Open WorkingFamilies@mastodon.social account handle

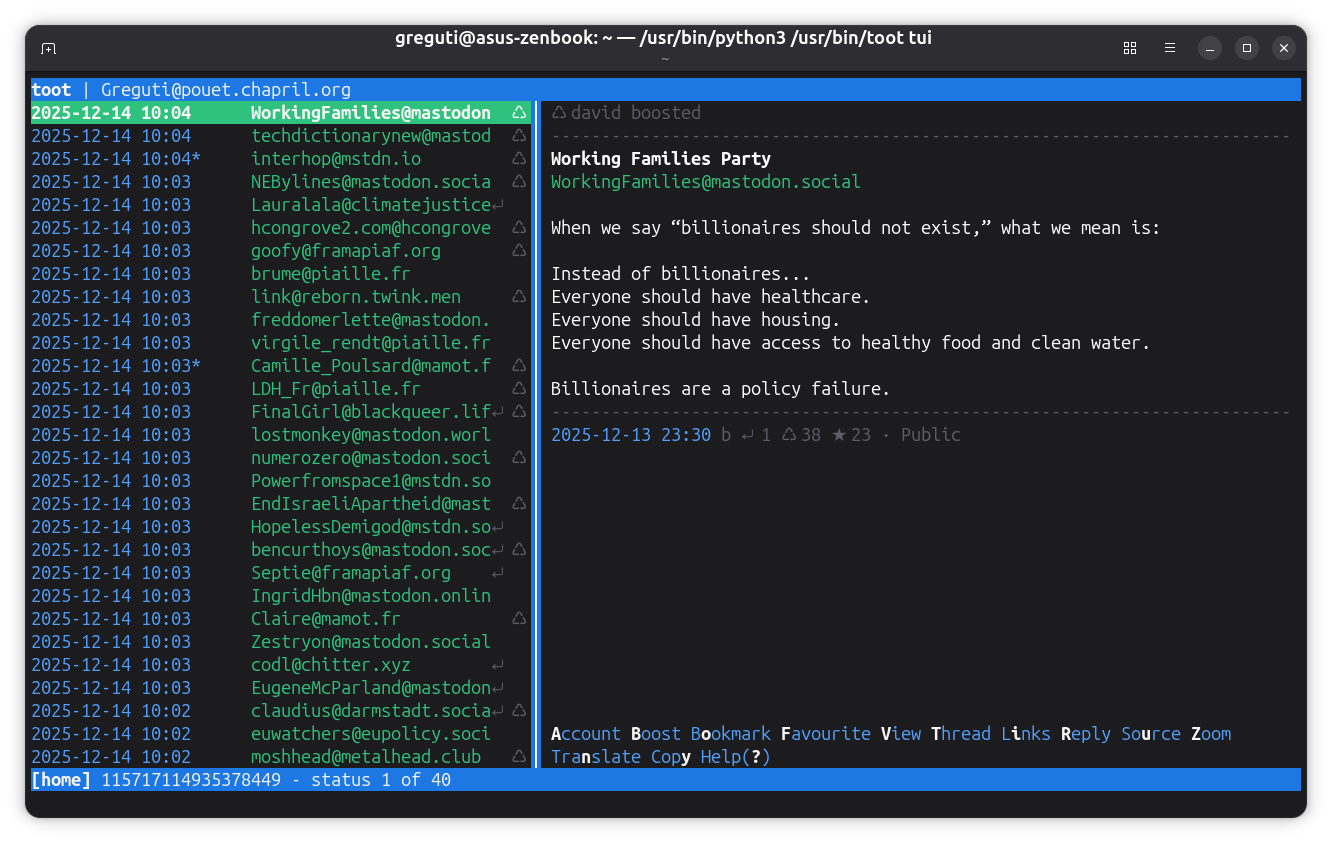(705, 182)
